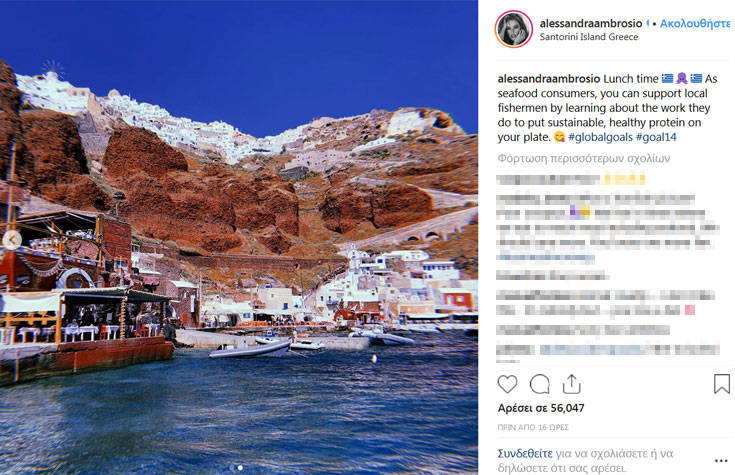The image size is (735, 475).
Task: Click the Santorini harbor photo
Action: click(x=239, y=237)
